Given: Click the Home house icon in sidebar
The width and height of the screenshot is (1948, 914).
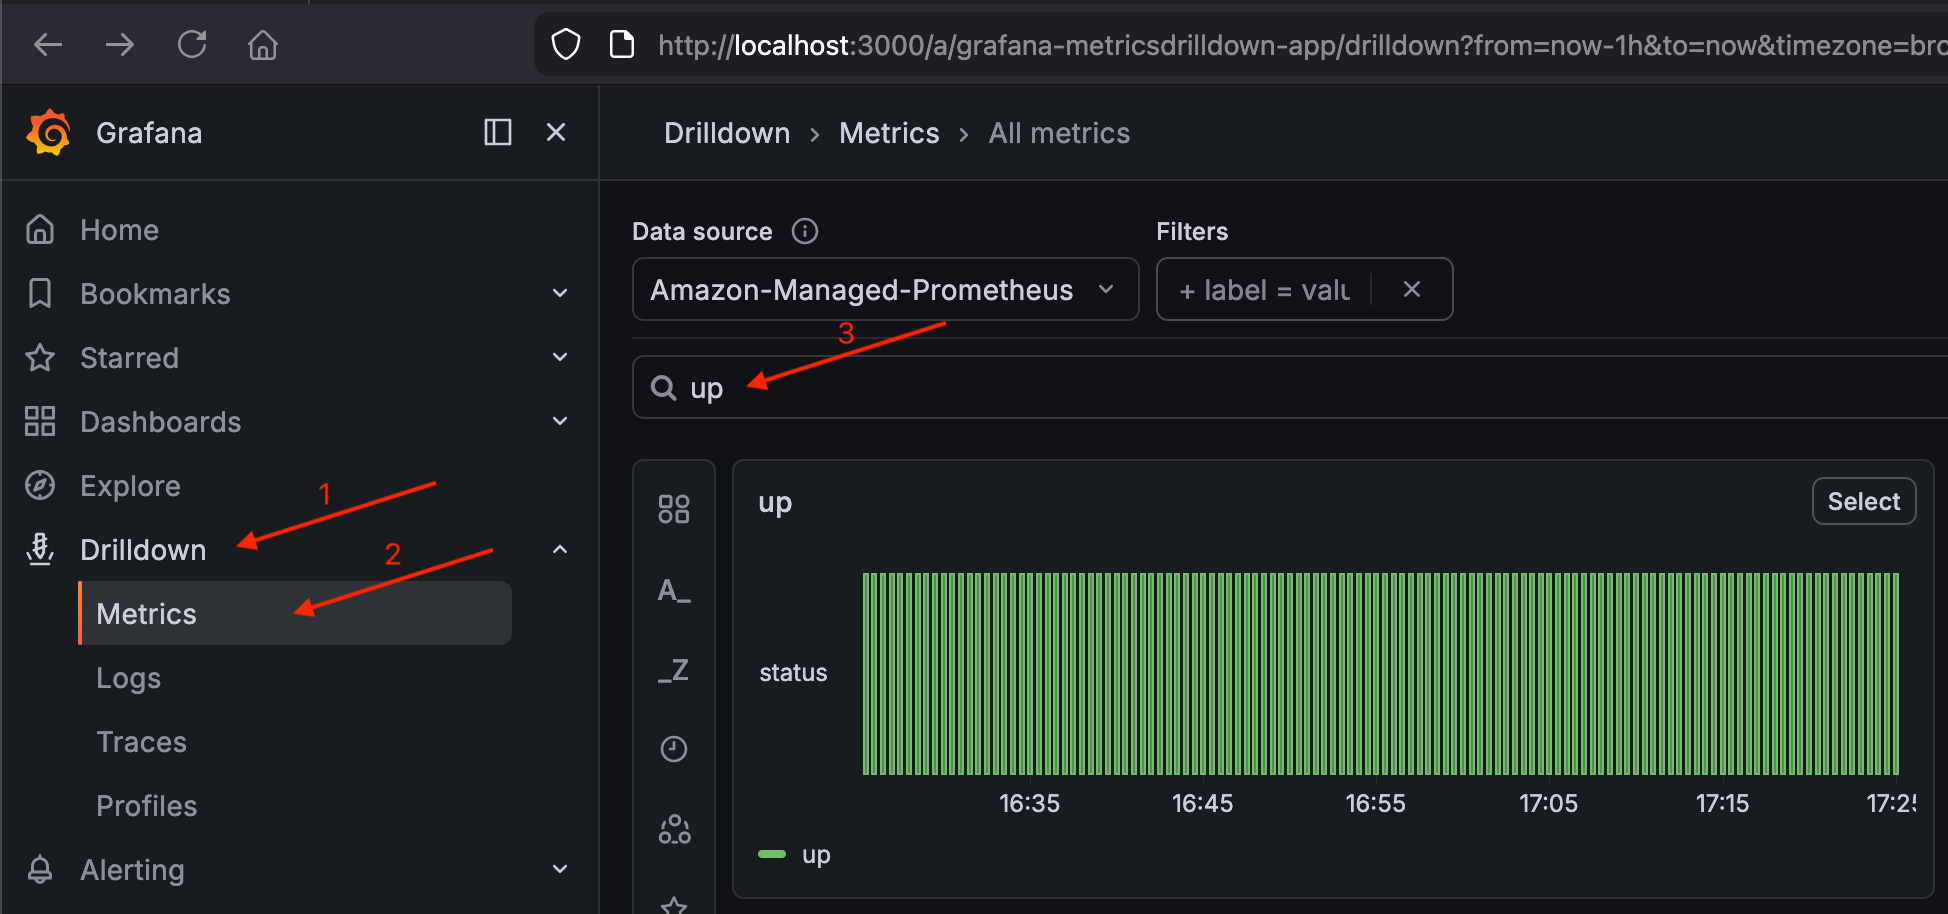Looking at the screenshot, I should 40,229.
